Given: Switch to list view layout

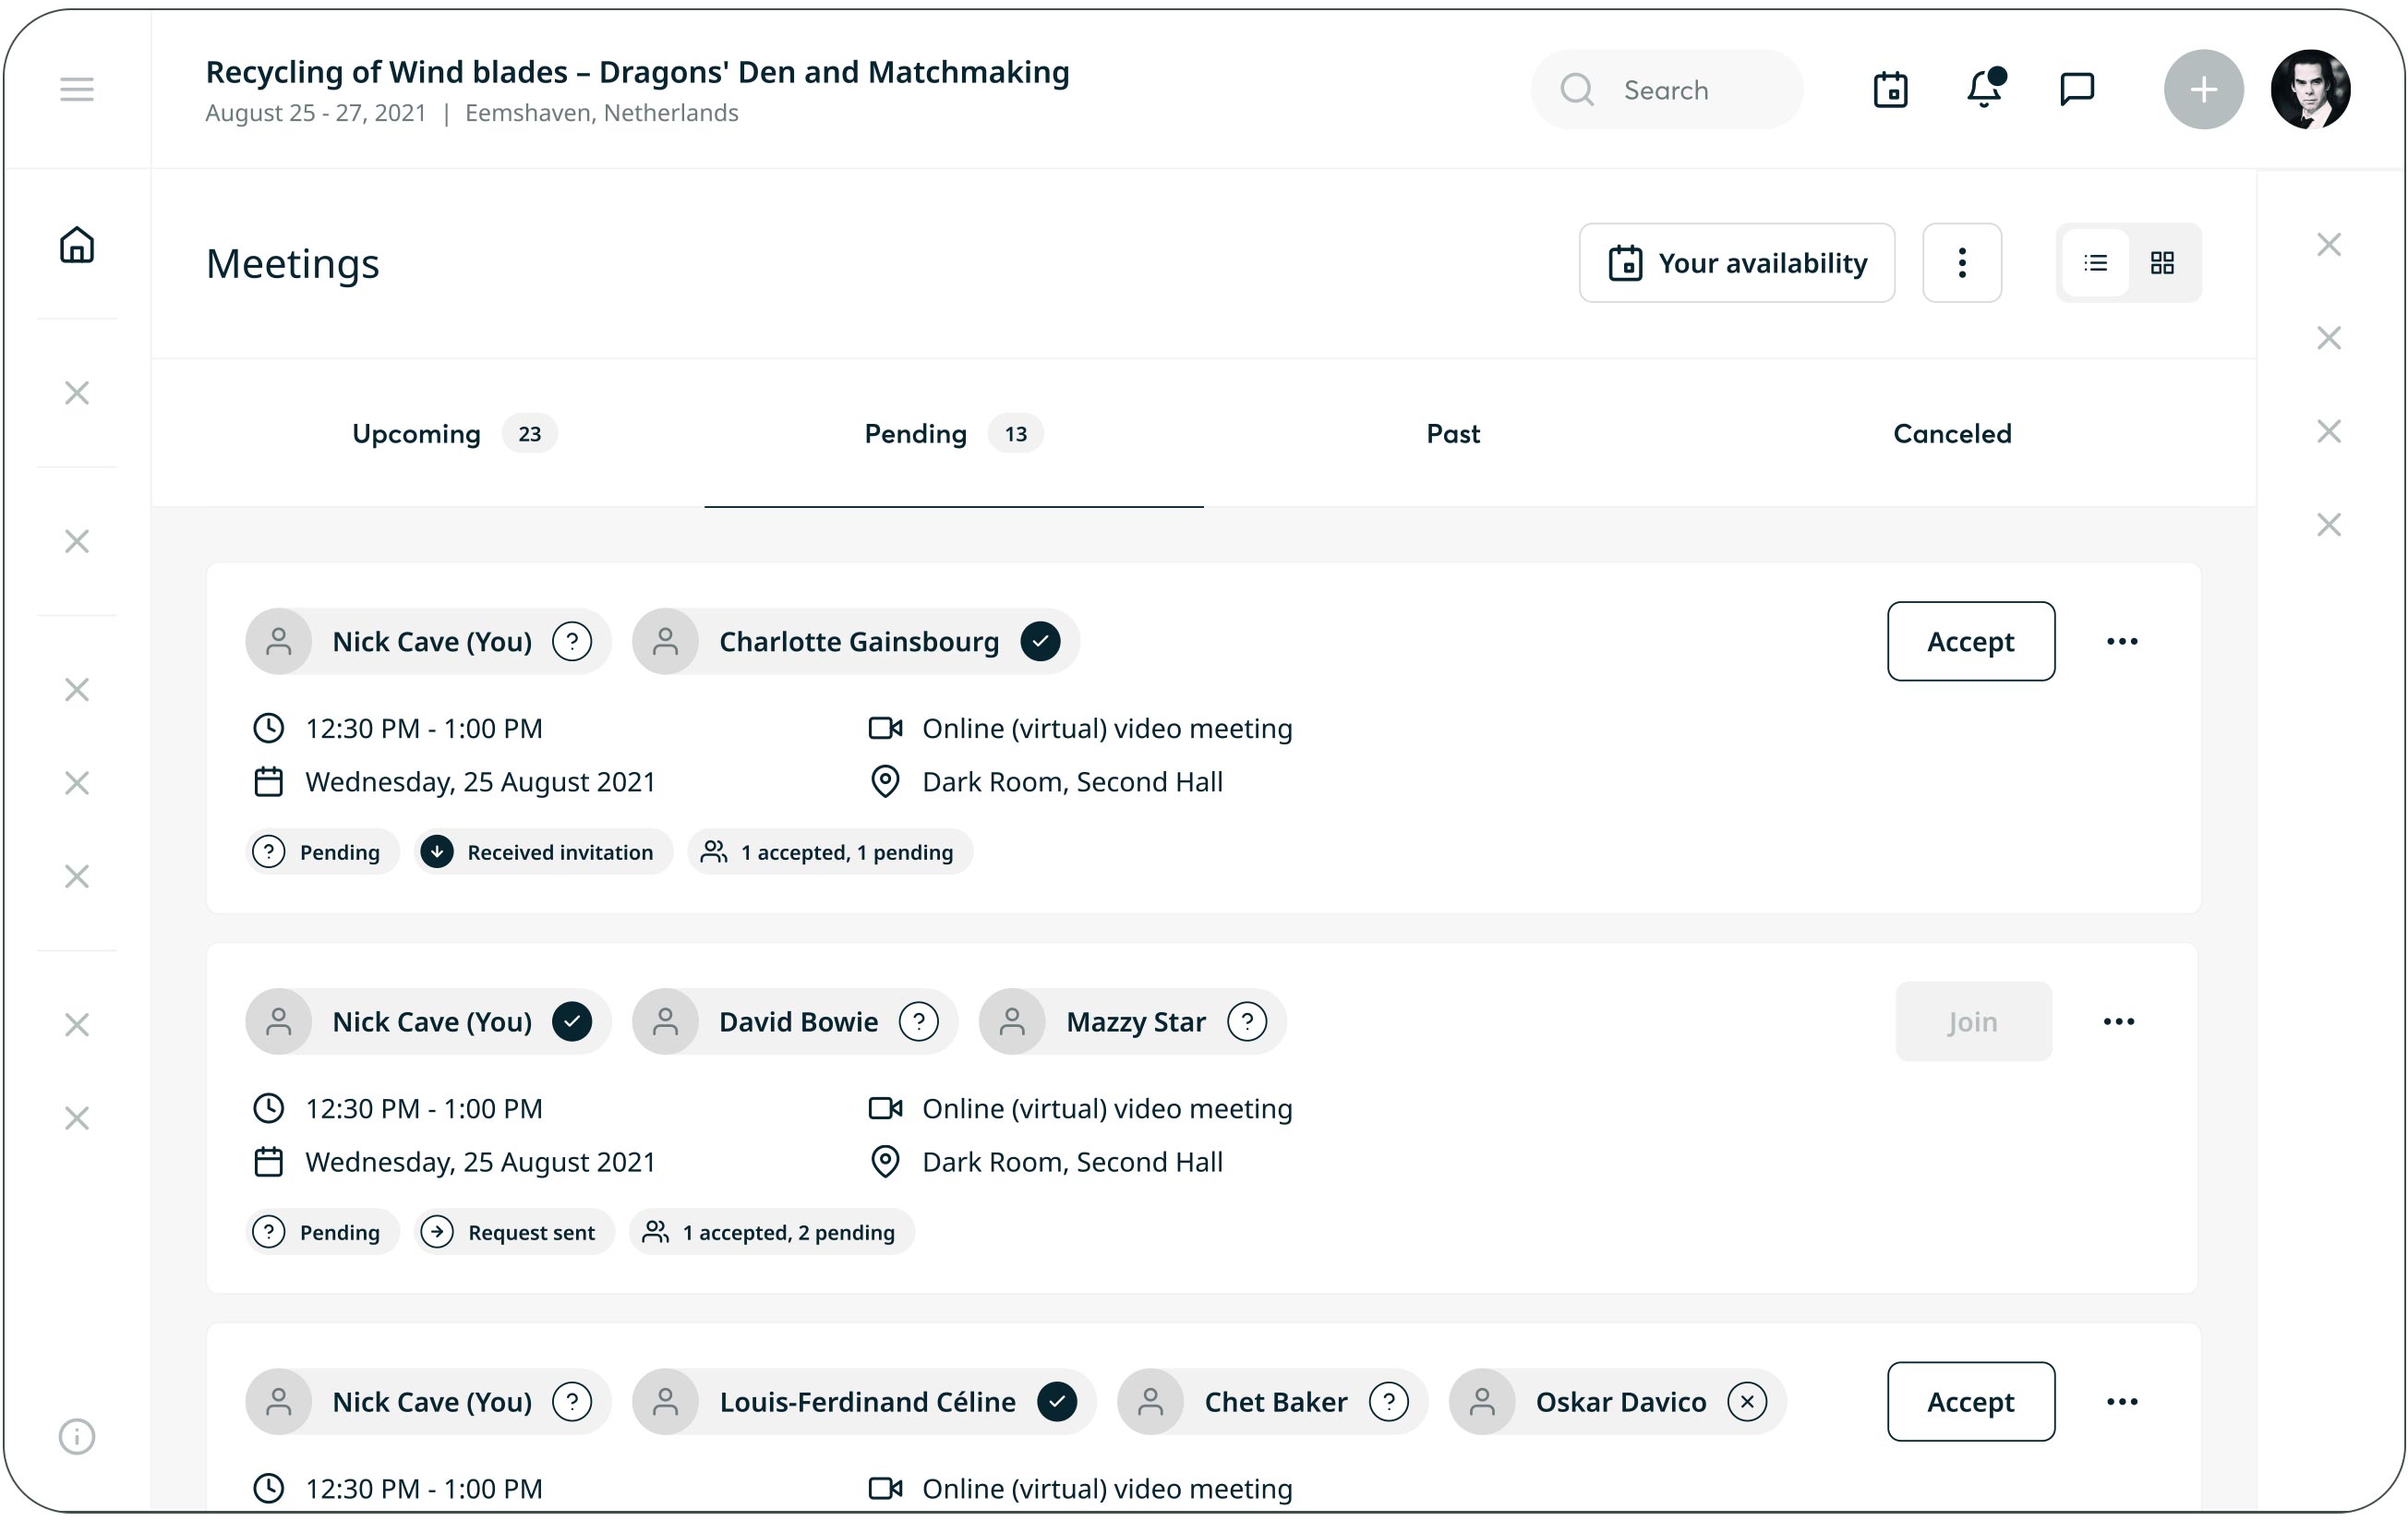Looking at the screenshot, I should (x=2095, y=263).
